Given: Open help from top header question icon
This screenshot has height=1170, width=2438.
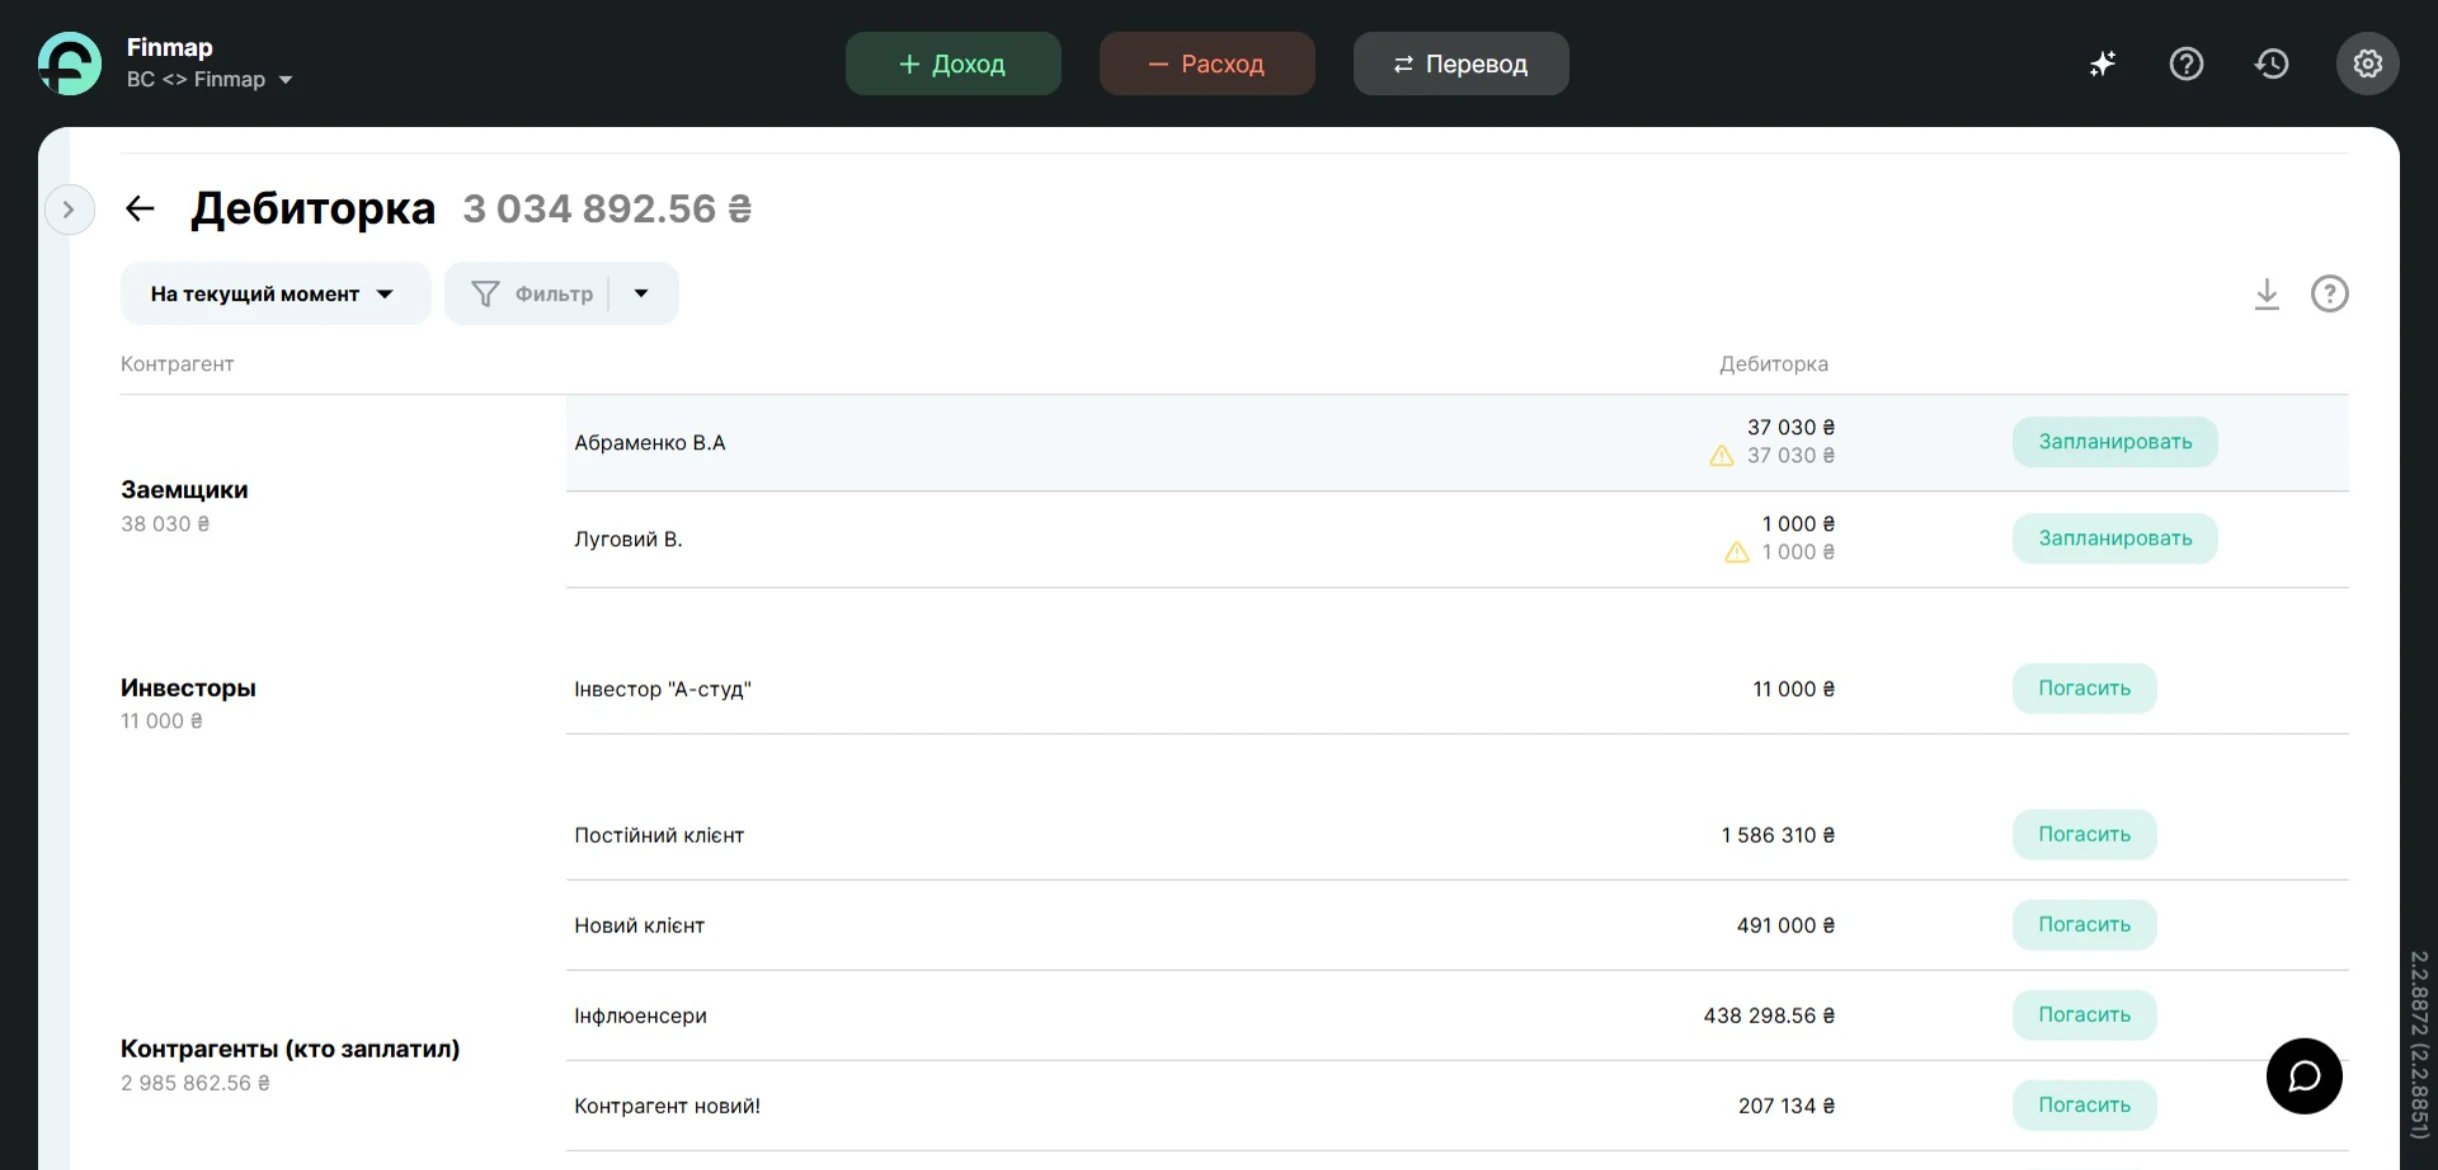Looking at the screenshot, I should pos(2186,64).
